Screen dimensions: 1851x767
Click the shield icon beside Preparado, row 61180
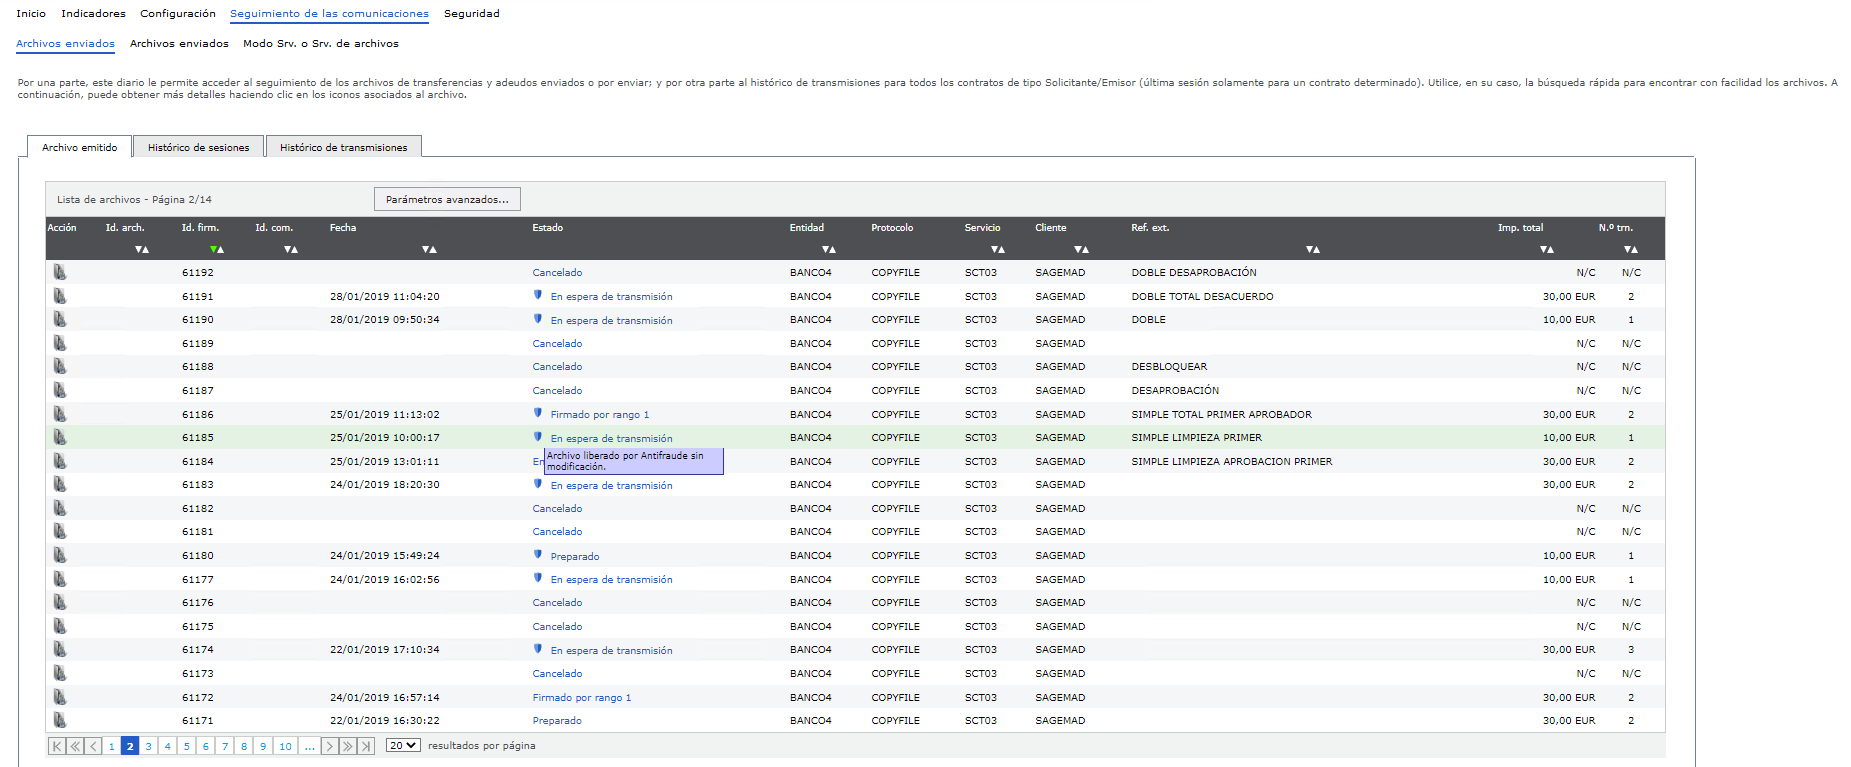[538, 555]
